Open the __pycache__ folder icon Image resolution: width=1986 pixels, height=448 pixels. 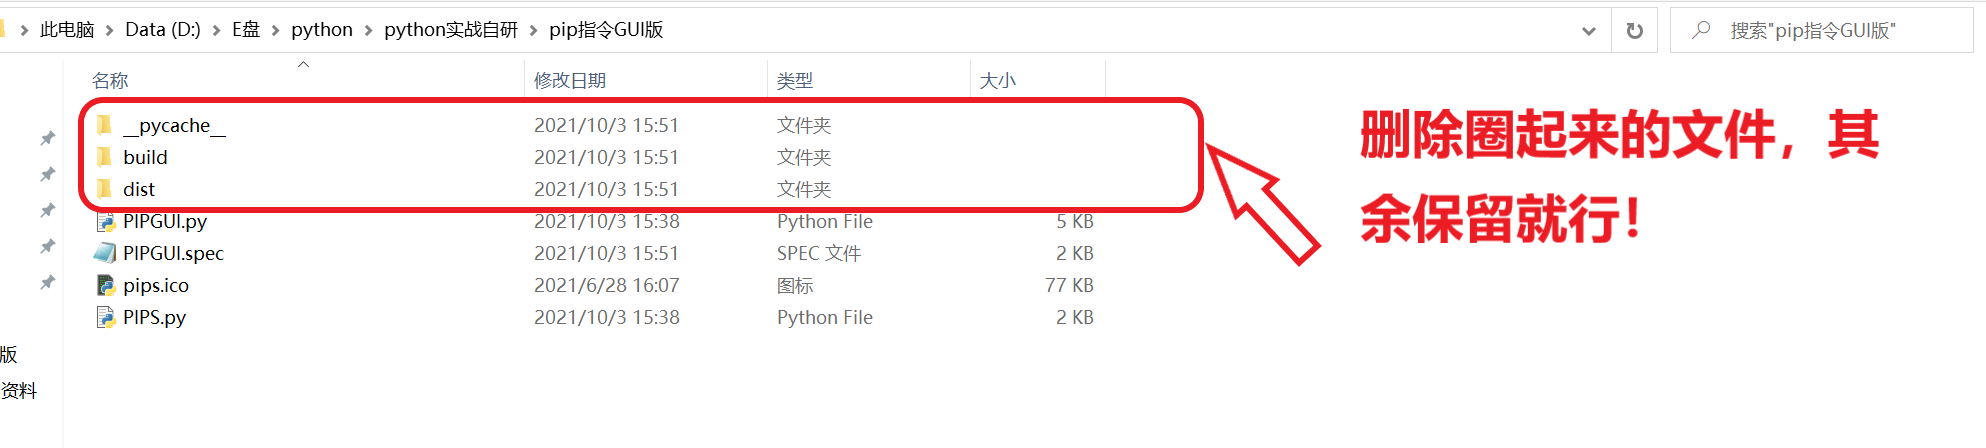(x=105, y=125)
